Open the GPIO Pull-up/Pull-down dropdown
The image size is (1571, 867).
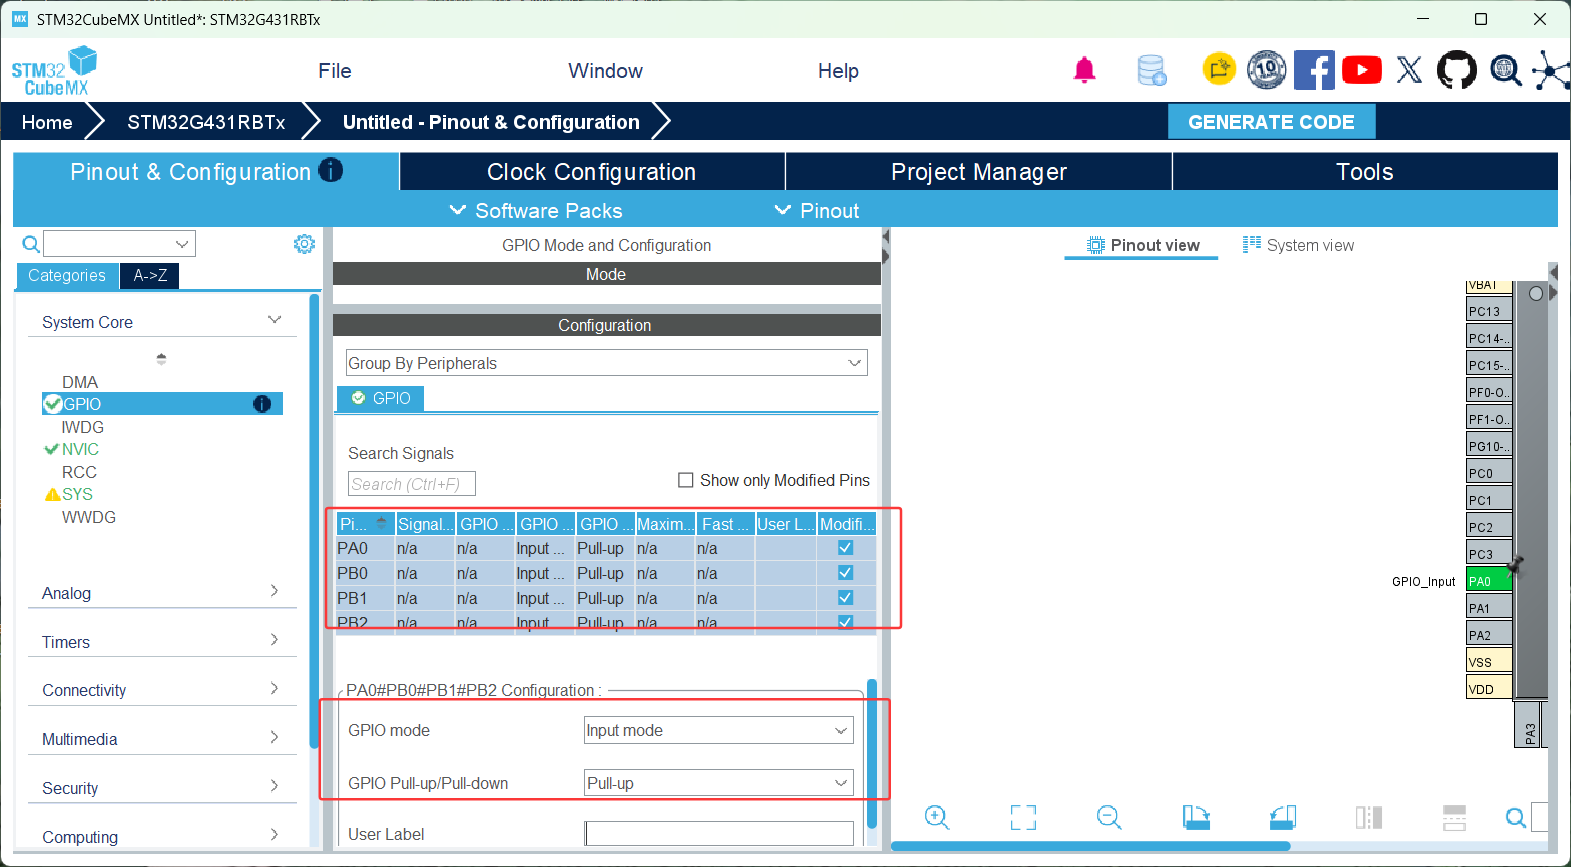pyautogui.click(x=718, y=783)
